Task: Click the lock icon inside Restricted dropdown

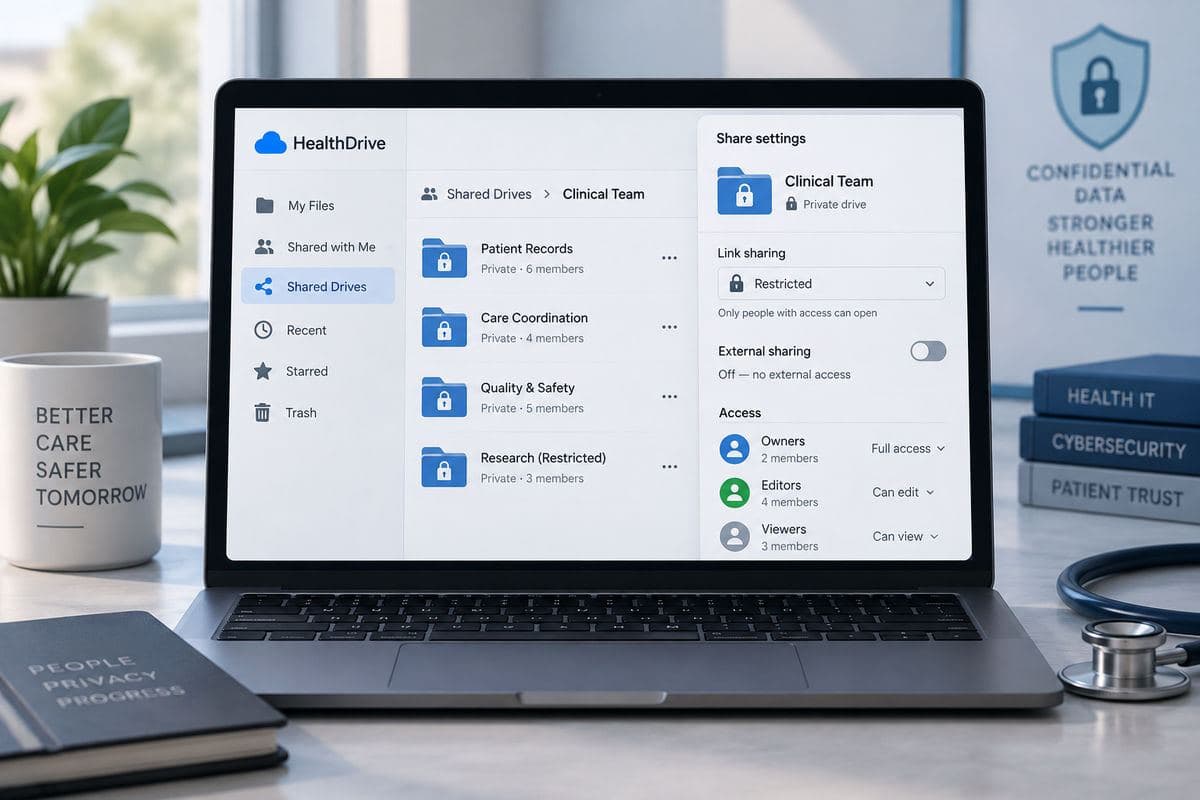Action: click(x=737, y=284)
